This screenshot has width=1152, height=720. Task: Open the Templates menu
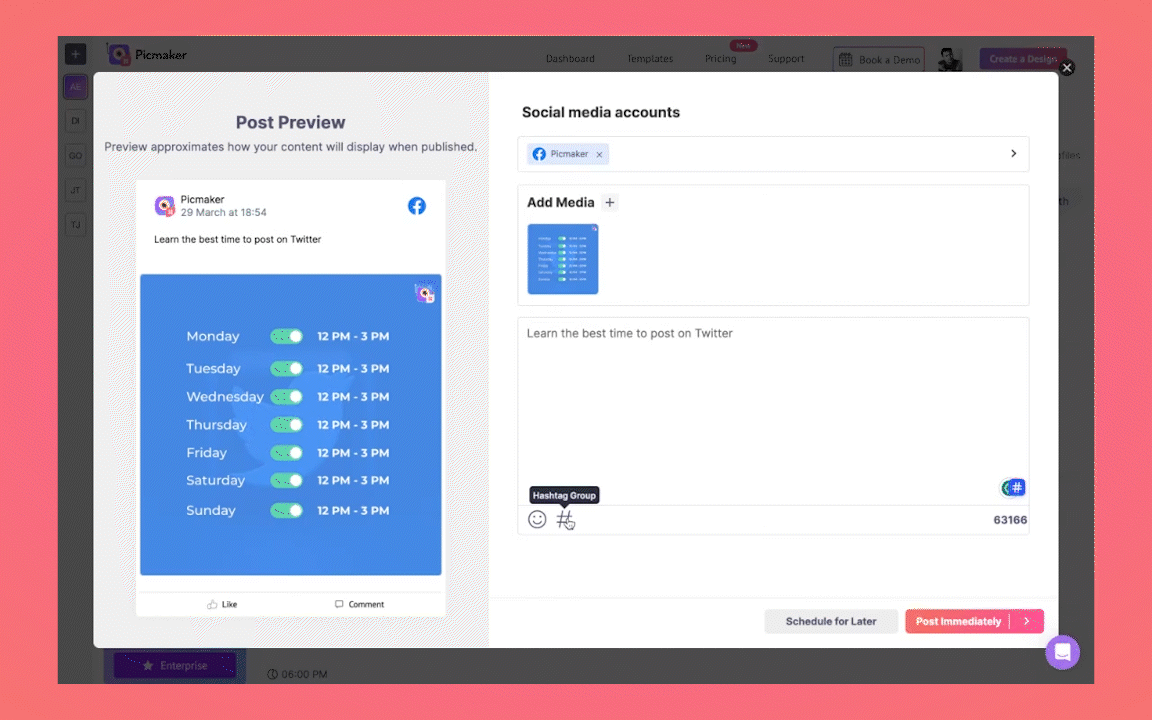coord(649,59)
